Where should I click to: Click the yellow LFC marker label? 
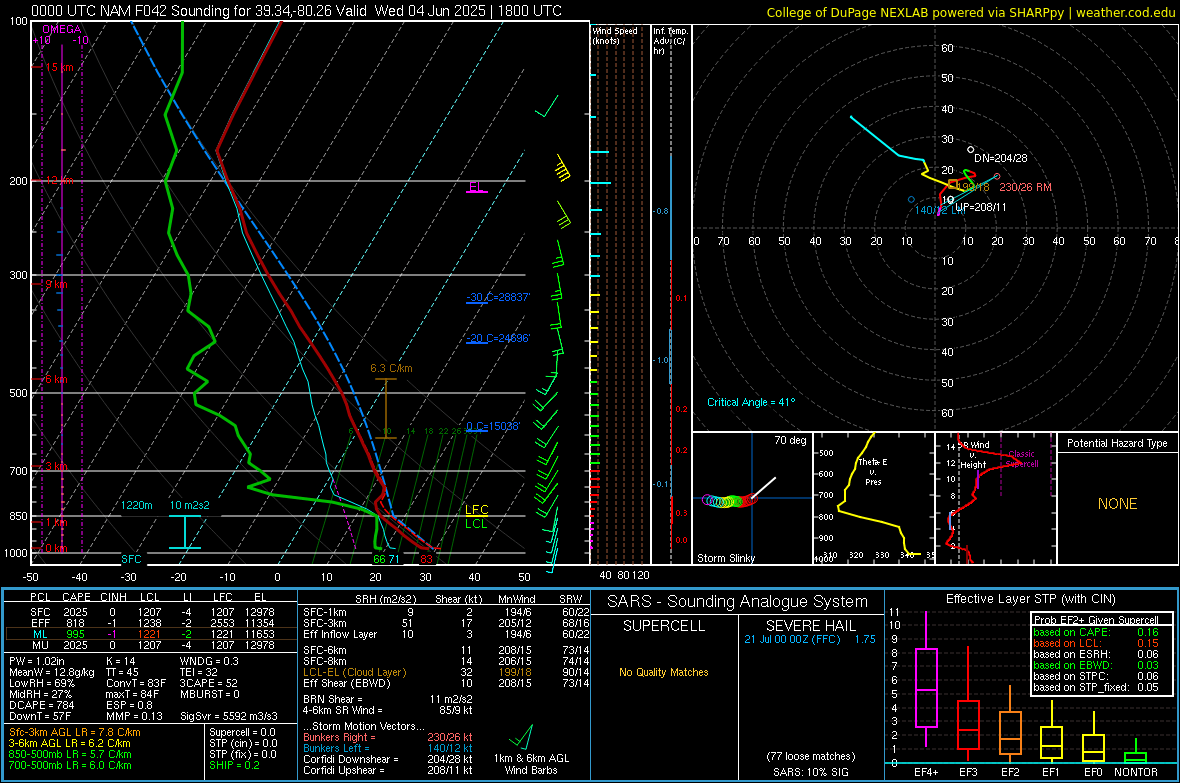tap(476, 510)
